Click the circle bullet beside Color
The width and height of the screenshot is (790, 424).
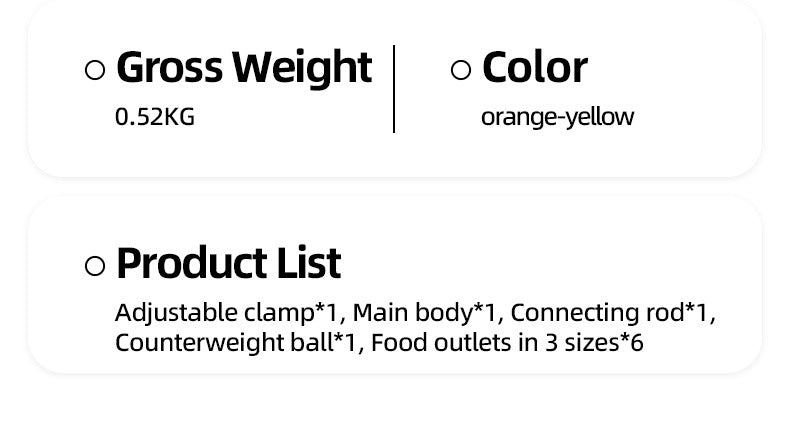[x=461, y=70]
